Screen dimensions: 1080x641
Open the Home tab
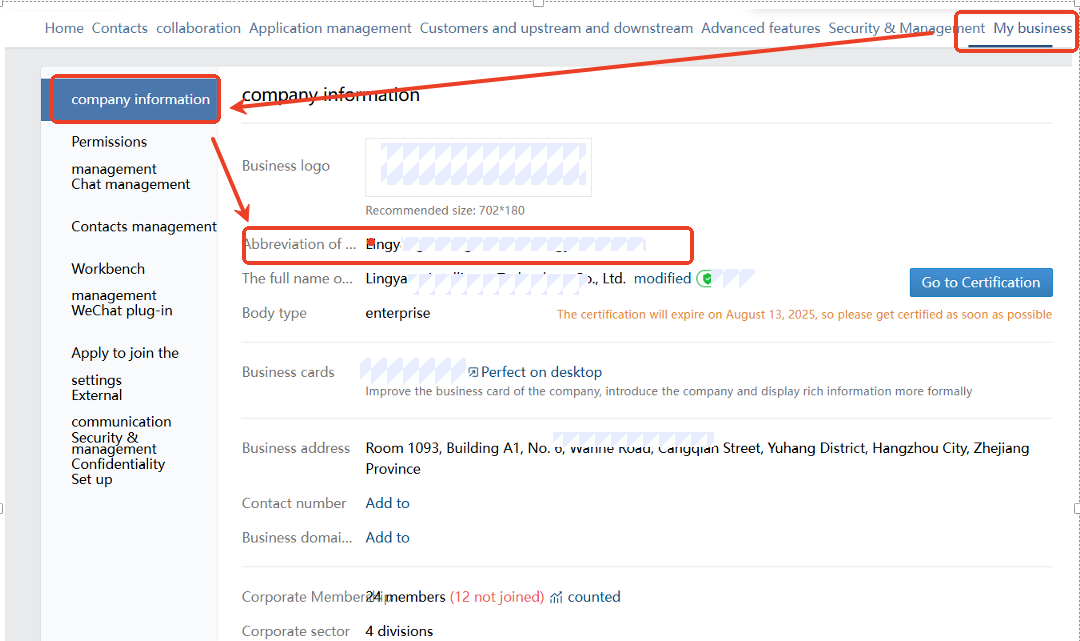[x=64, y=28]
